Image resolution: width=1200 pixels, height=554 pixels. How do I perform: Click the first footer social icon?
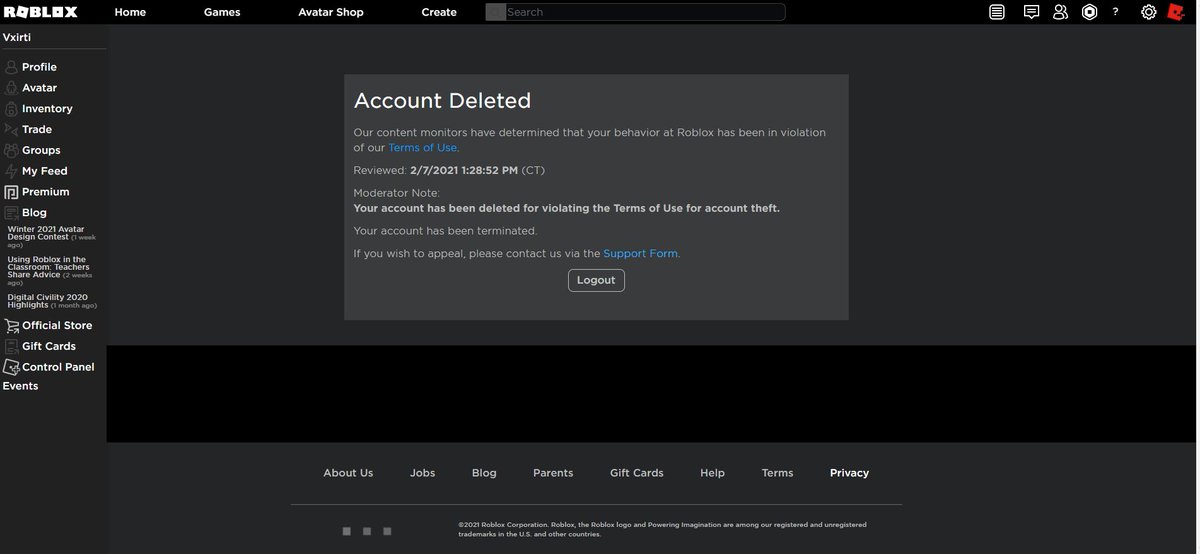point(347,531)
